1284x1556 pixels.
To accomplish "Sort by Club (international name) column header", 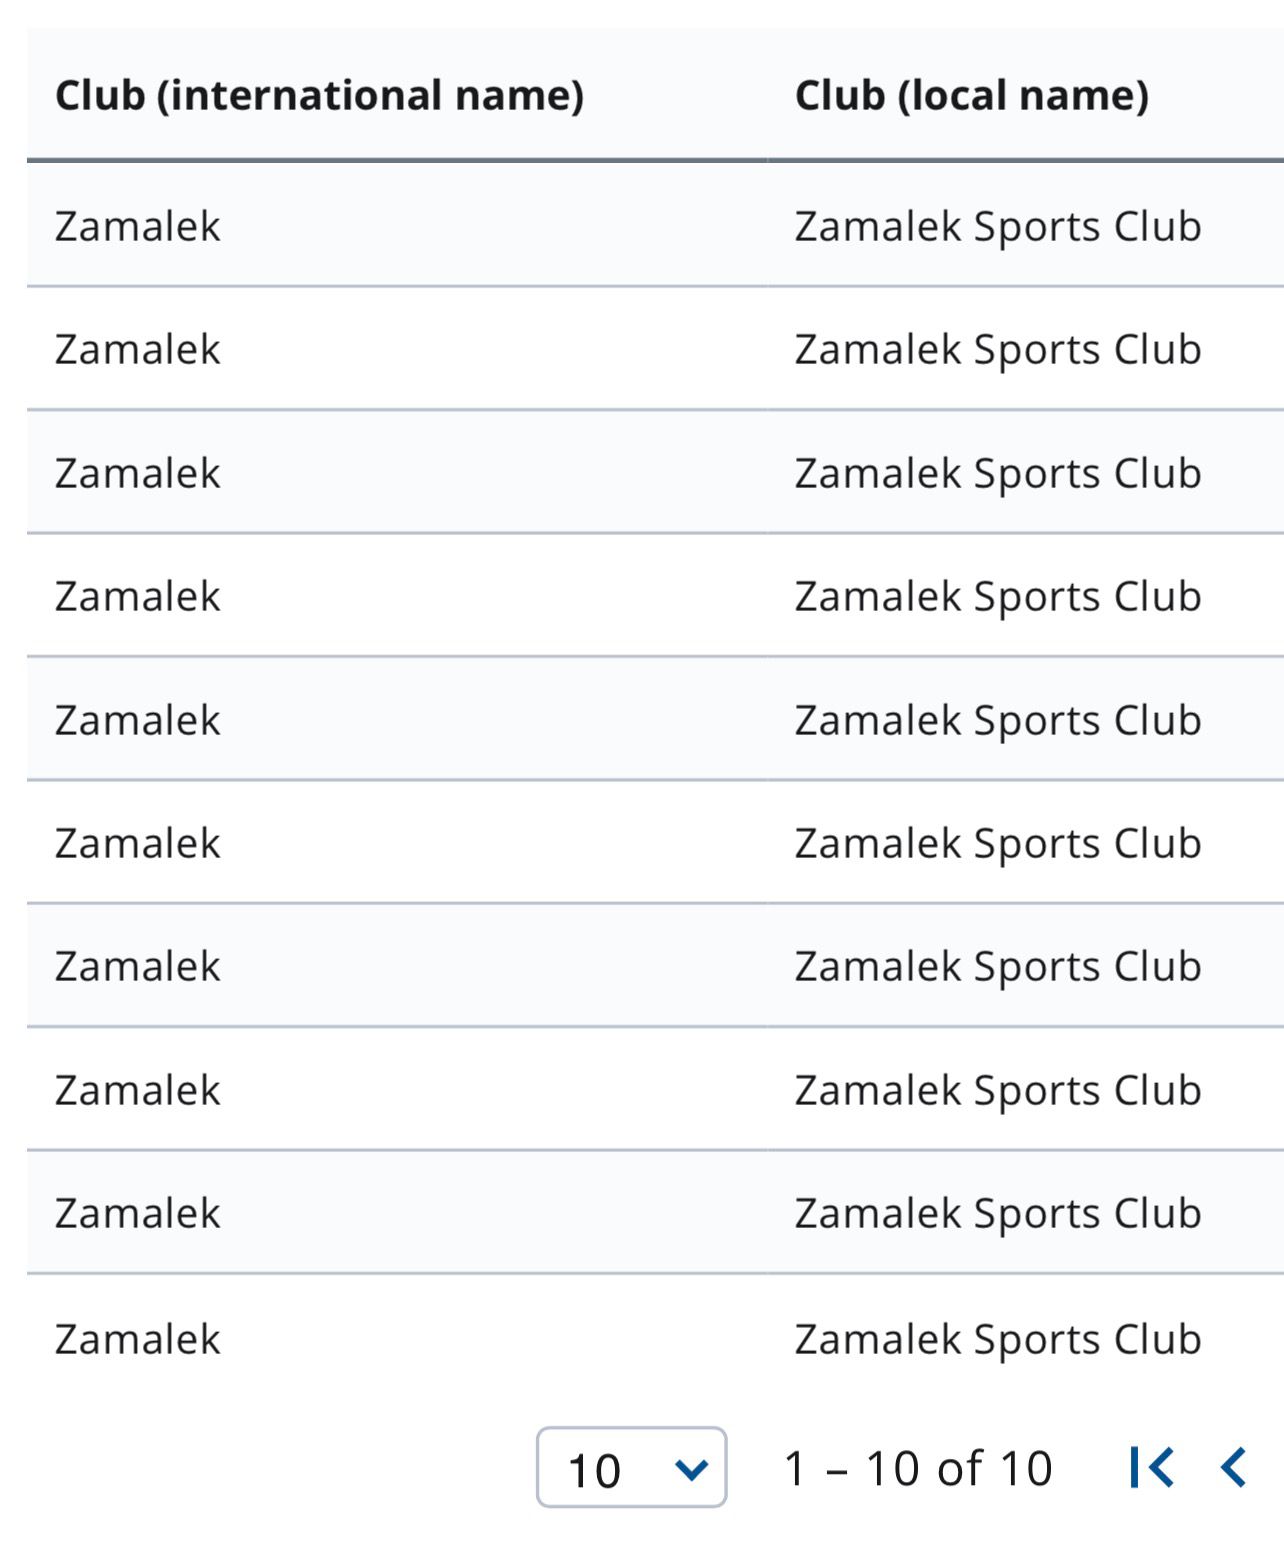I will (319, 96).
